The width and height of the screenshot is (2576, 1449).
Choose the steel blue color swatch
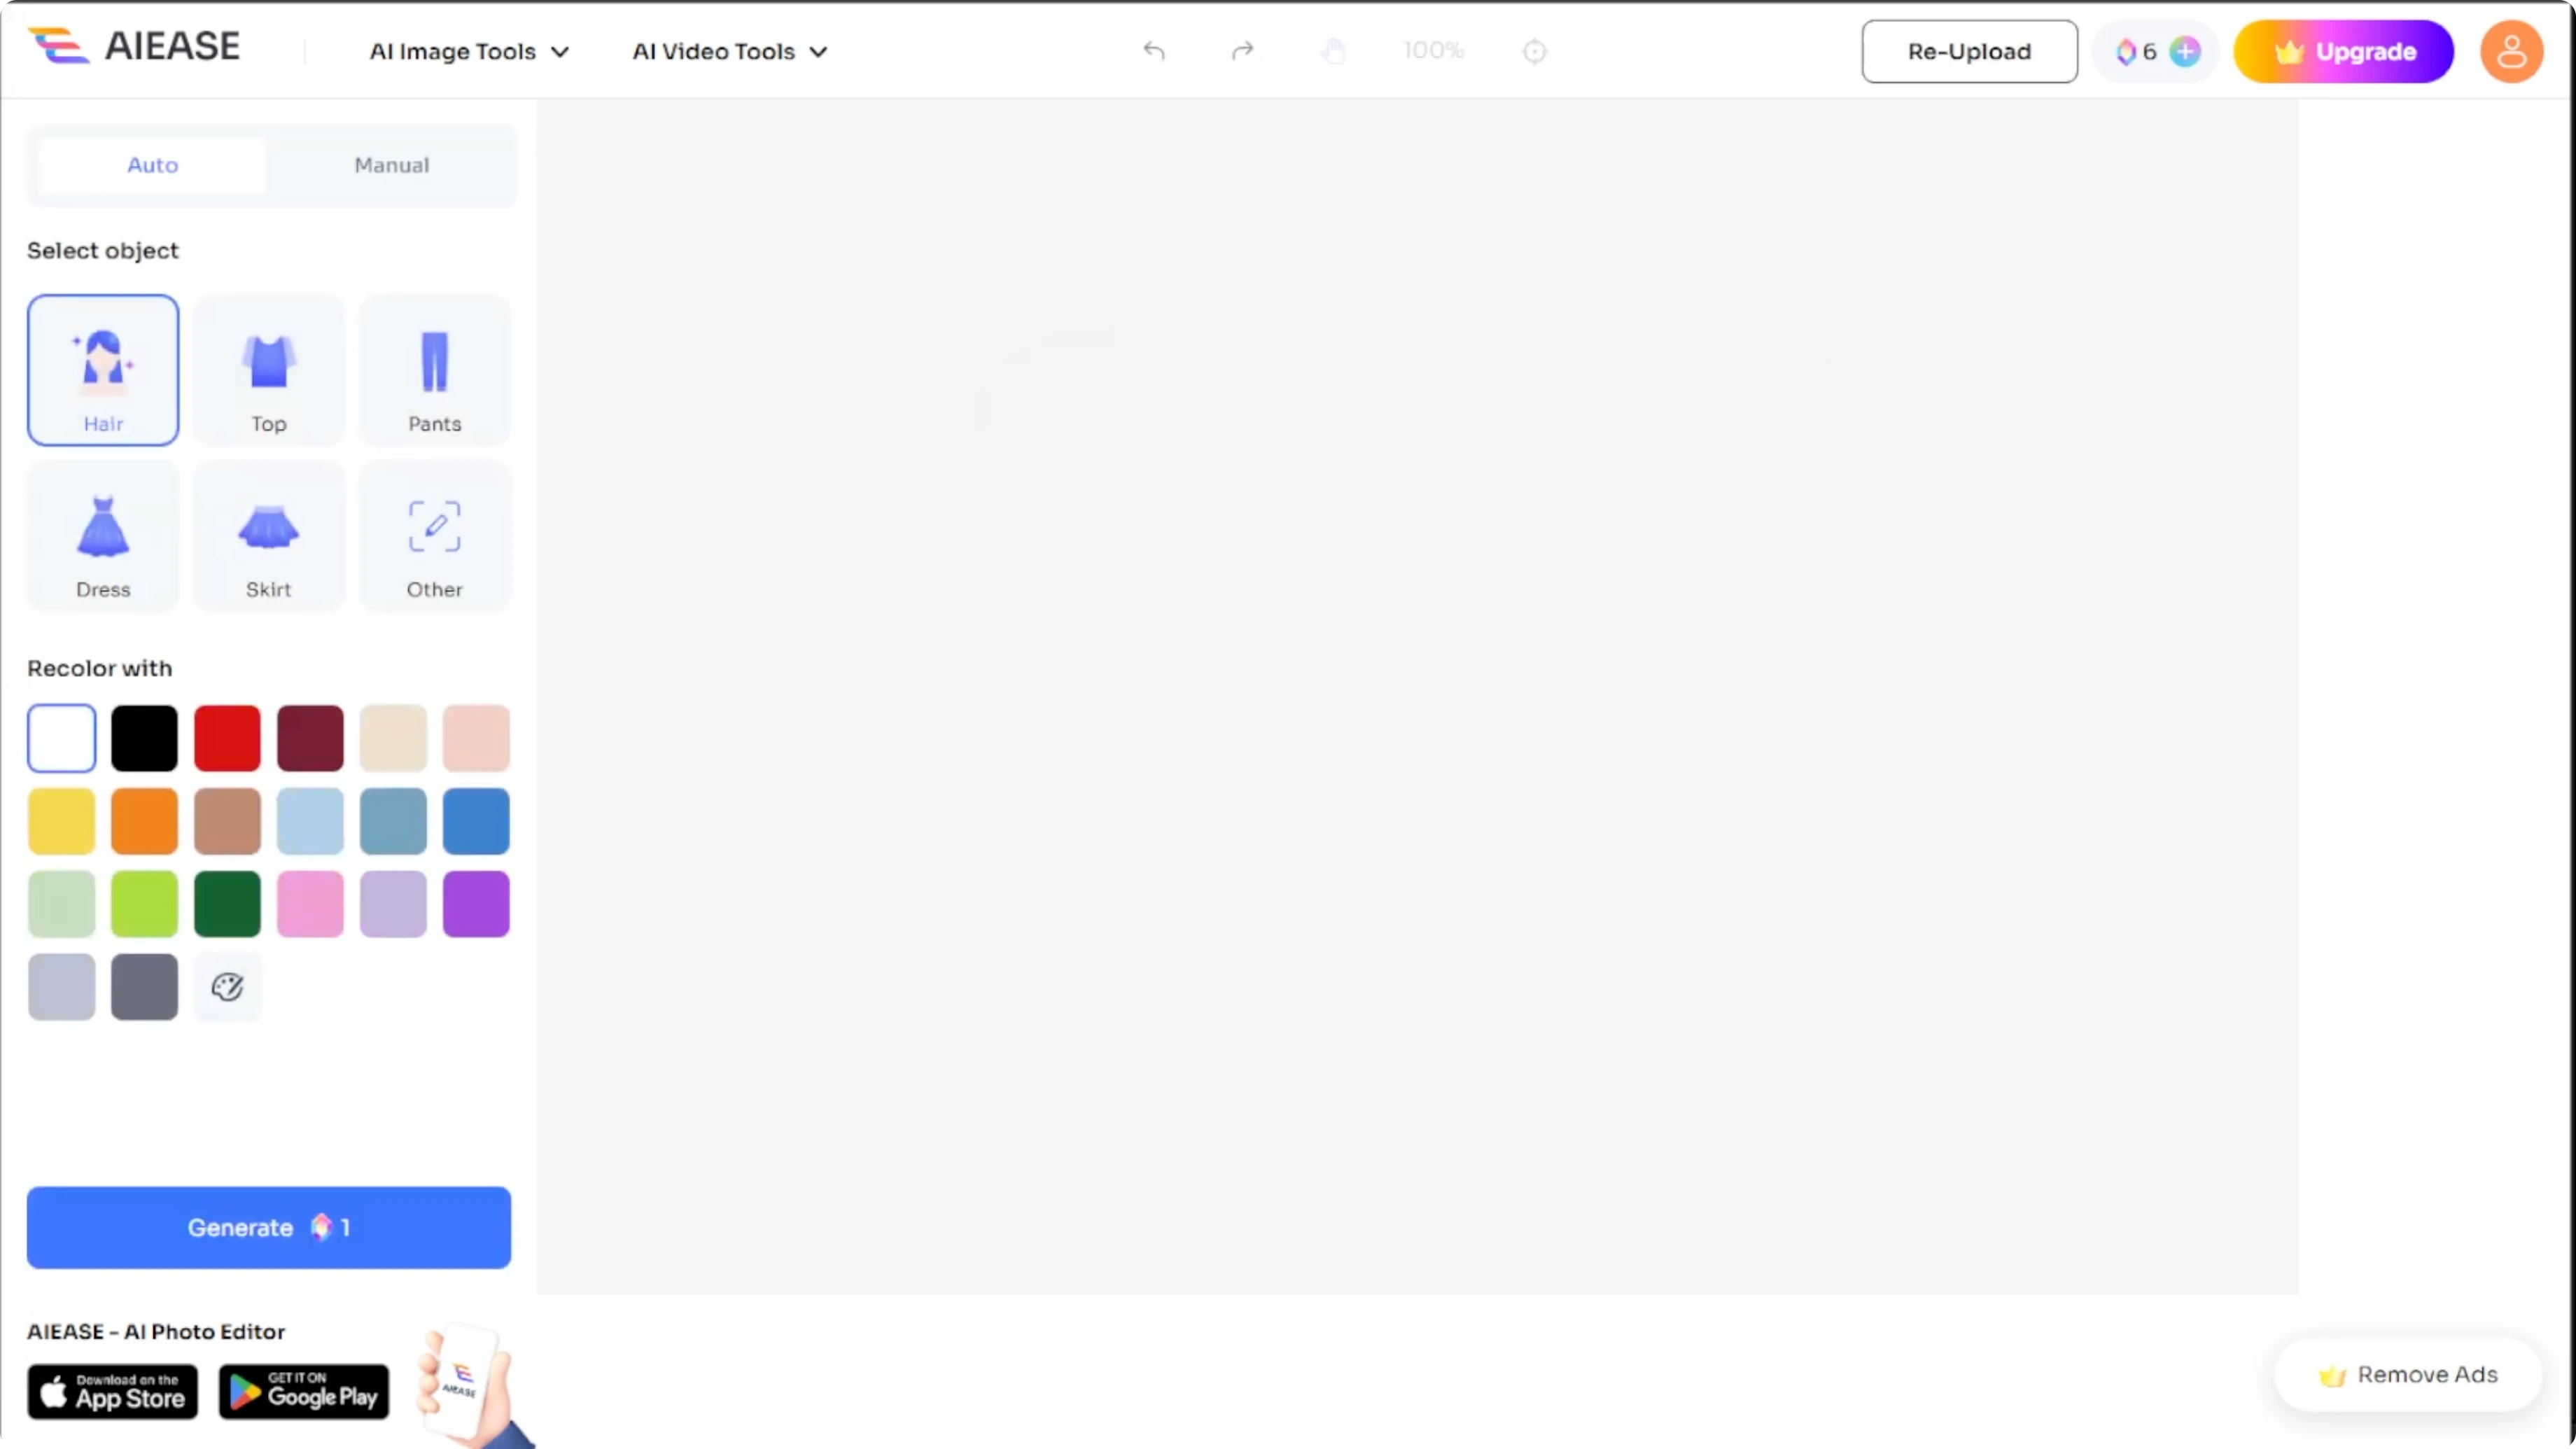tap(393, 821)
